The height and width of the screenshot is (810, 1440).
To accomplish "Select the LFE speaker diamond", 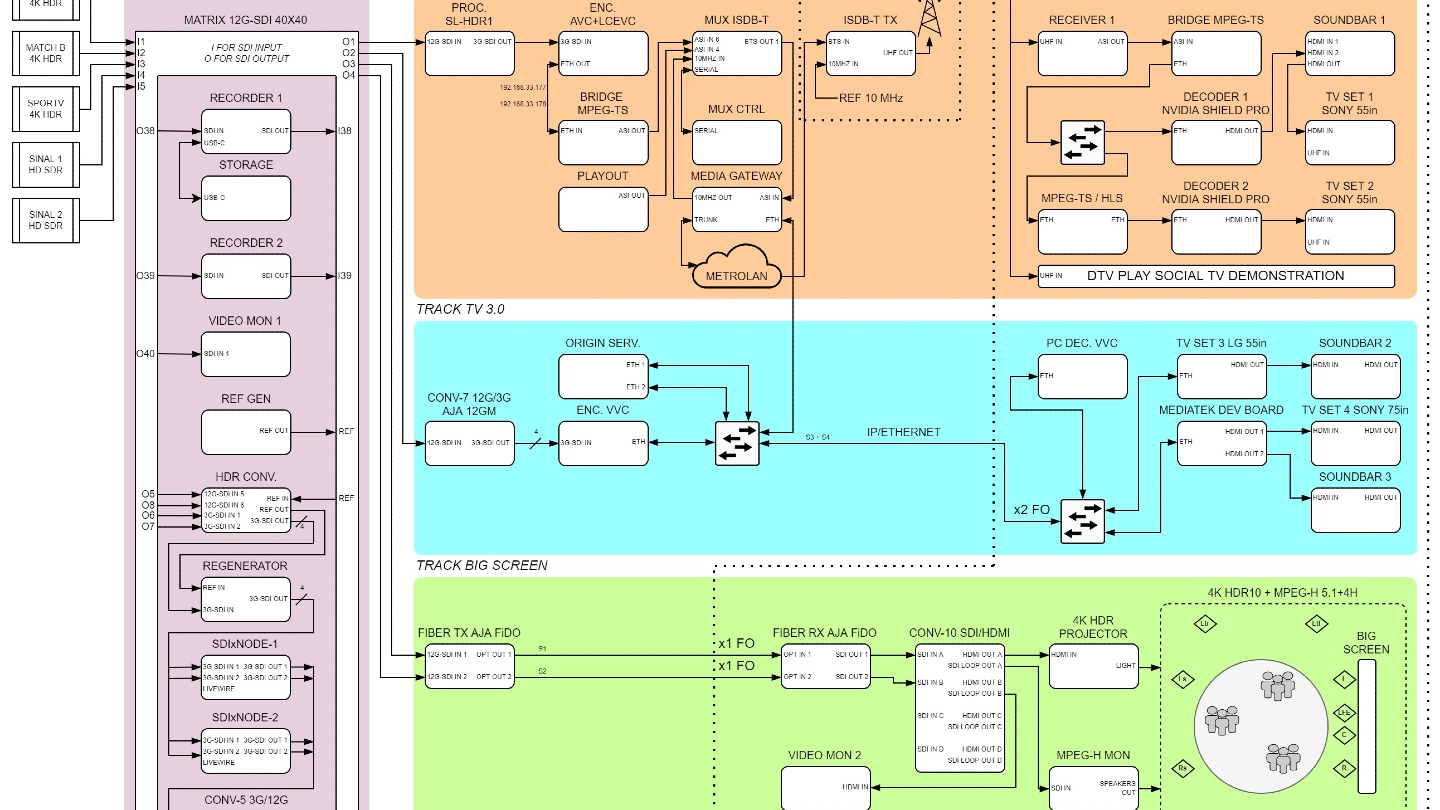I will pyautogui.click(x=1345, y=711).
